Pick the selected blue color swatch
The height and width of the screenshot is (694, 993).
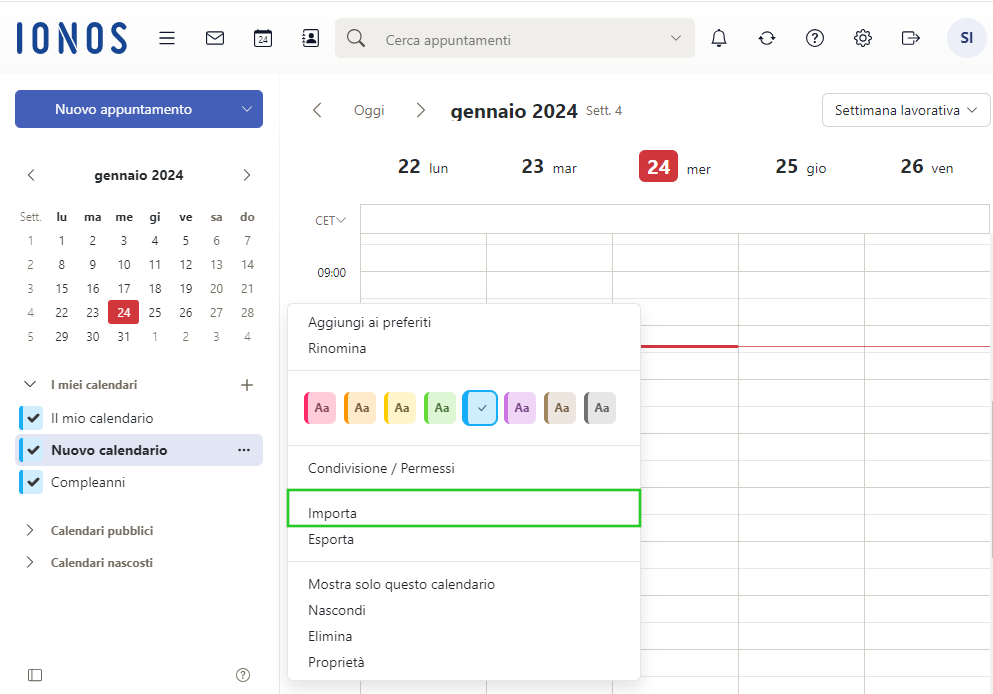(480, 408)
